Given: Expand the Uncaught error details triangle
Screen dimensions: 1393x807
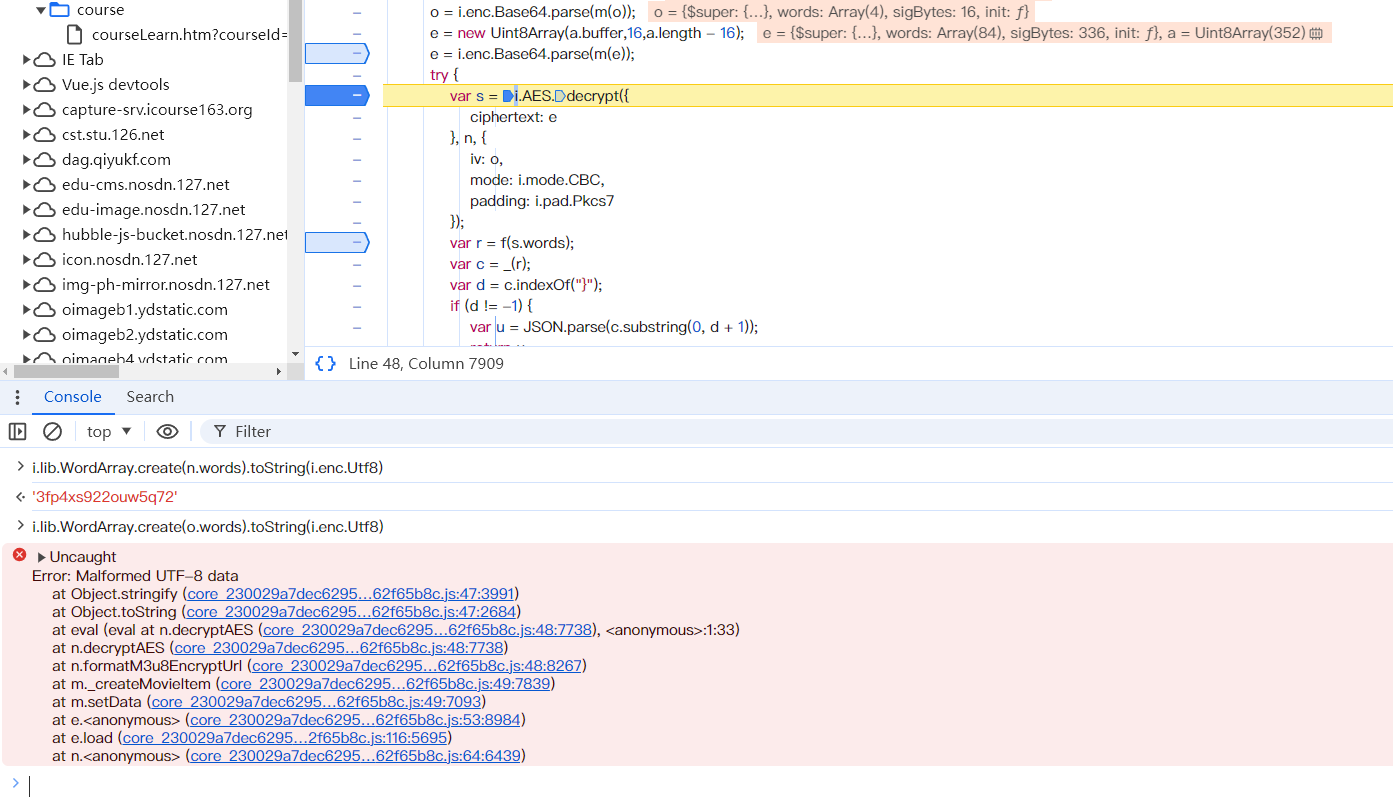Looking at the screenshot, I should (x=42, y=557).
